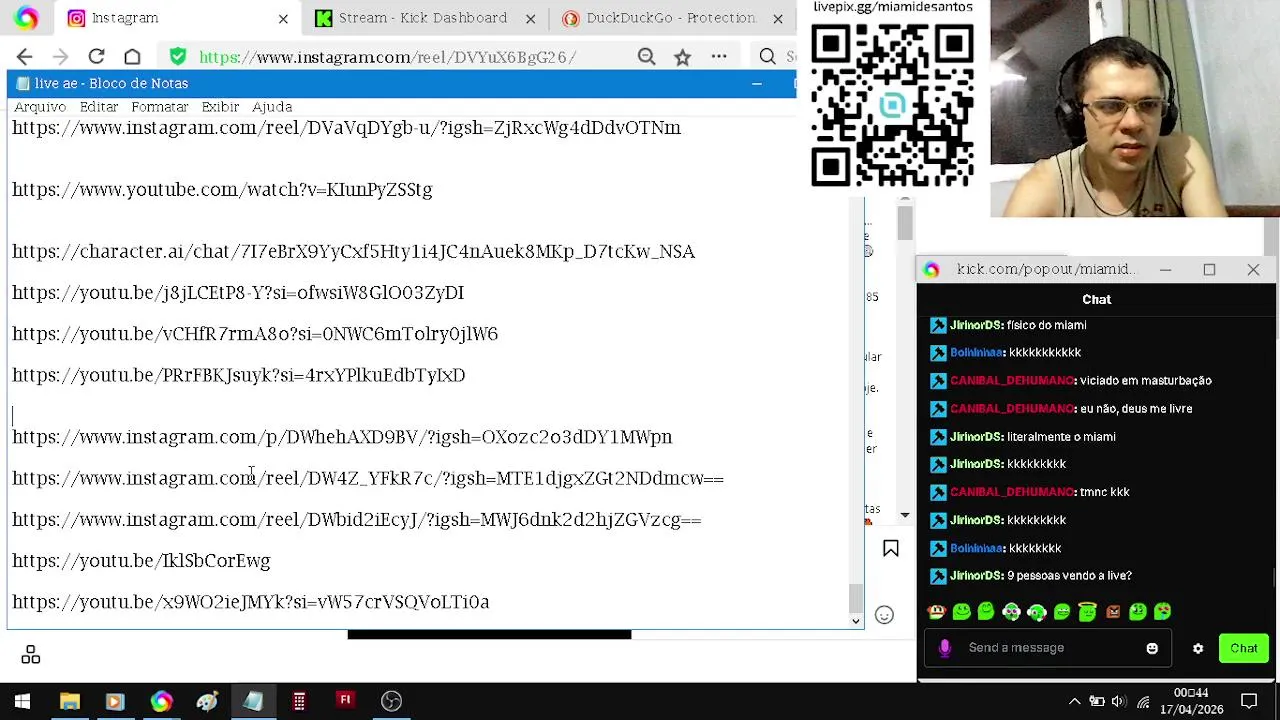Click youtube.com/watch?v=KIunPyZSStg line
1280x720 pixels.
click(x=222, y=189)
